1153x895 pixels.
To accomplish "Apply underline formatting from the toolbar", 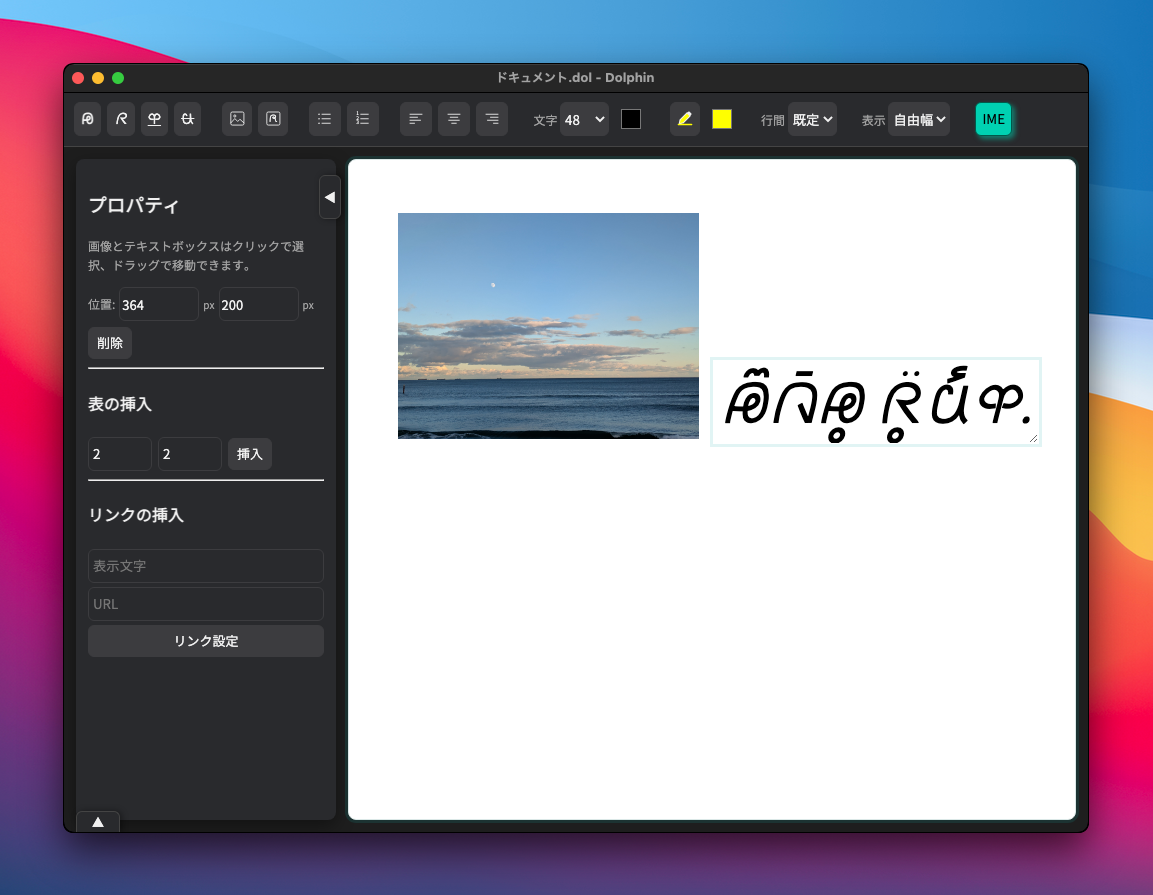I will point(154,119).
